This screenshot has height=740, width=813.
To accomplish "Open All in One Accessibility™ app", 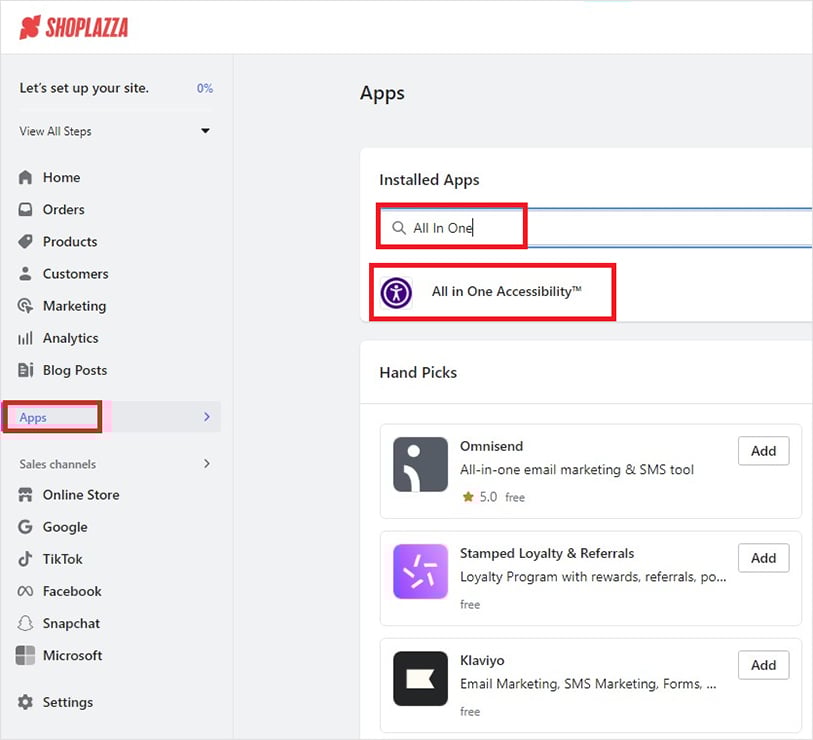I will pyautogui.click(x=507, y=291).
